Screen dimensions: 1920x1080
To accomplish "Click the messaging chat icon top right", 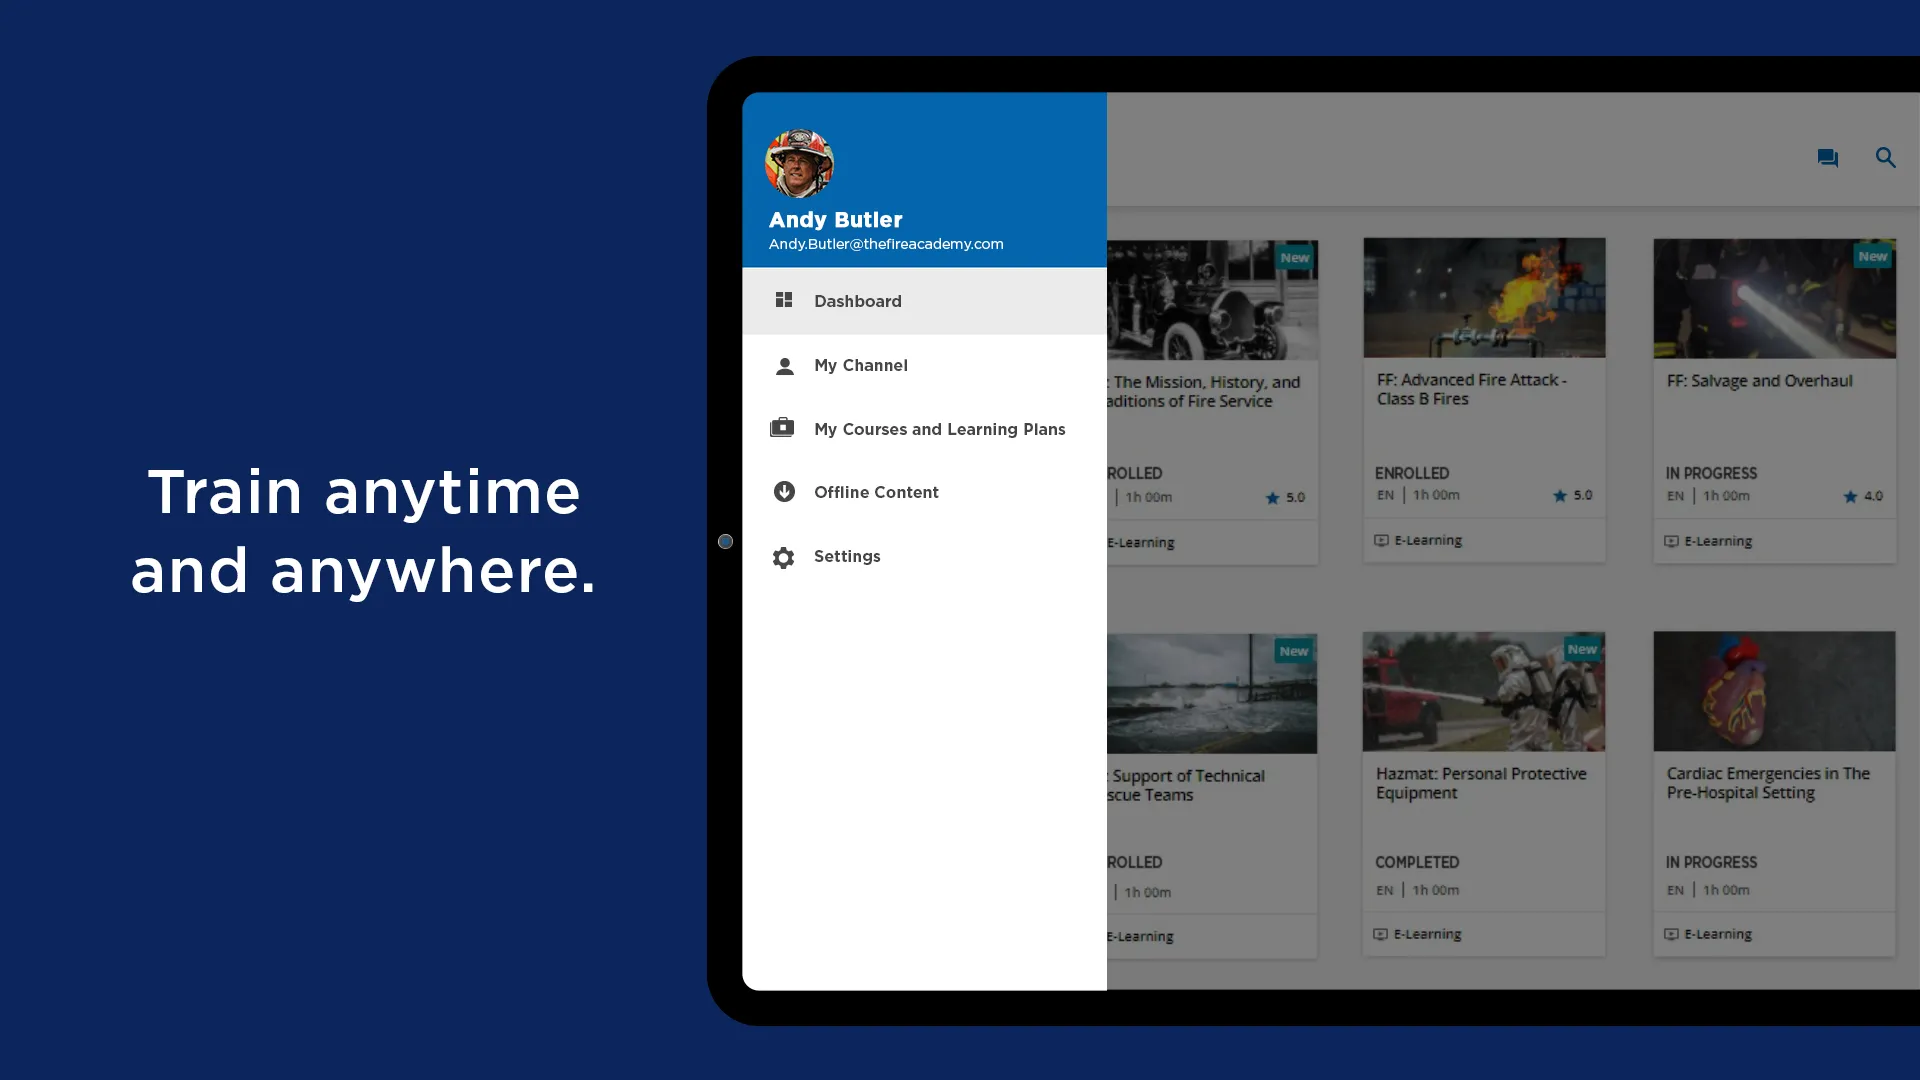I will 1828,158.
